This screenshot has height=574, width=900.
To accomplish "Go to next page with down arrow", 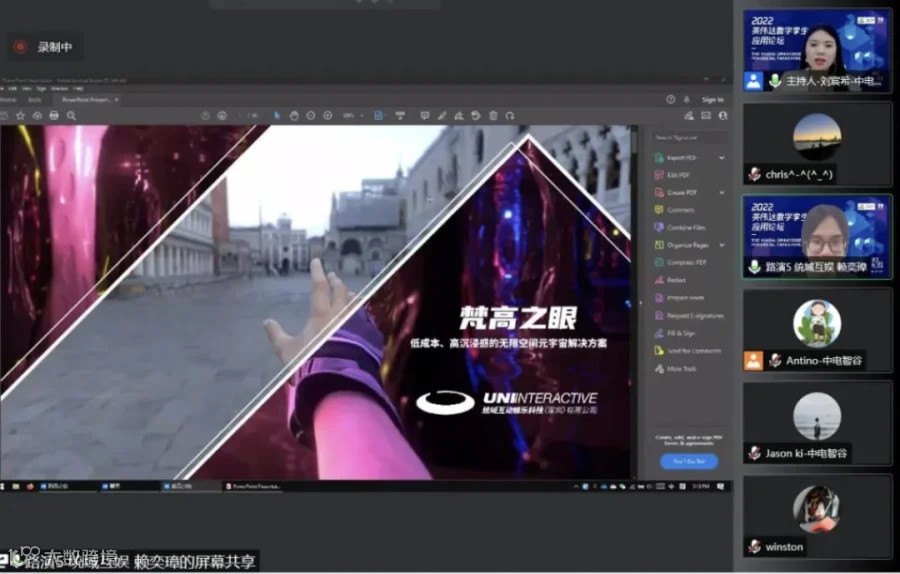I will 222,115.
